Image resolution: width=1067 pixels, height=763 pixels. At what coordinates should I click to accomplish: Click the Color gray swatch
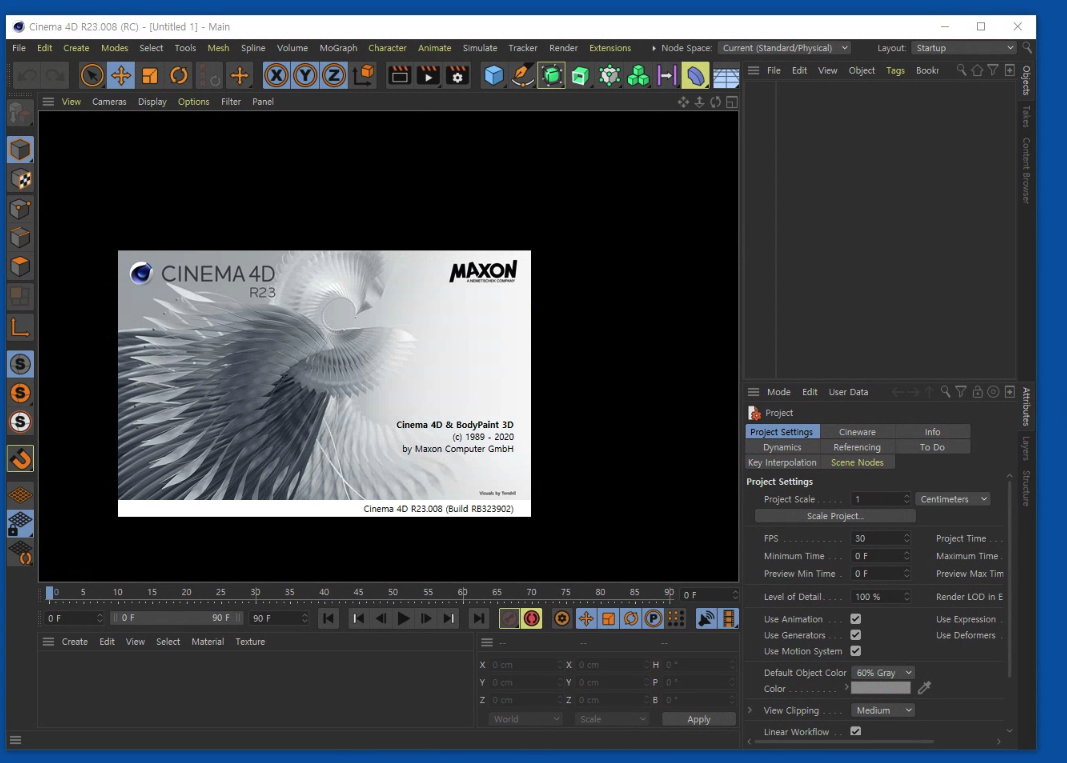[881, 687]
